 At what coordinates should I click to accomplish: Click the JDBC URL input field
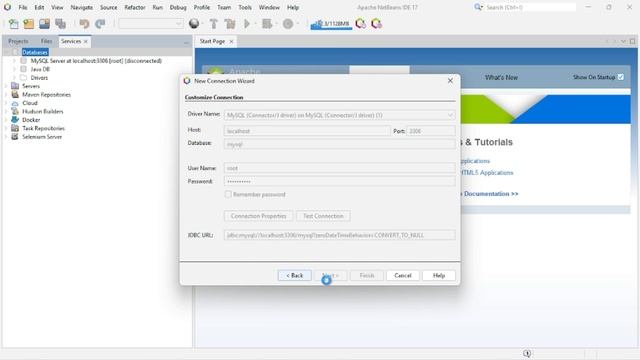click(340, 235)
